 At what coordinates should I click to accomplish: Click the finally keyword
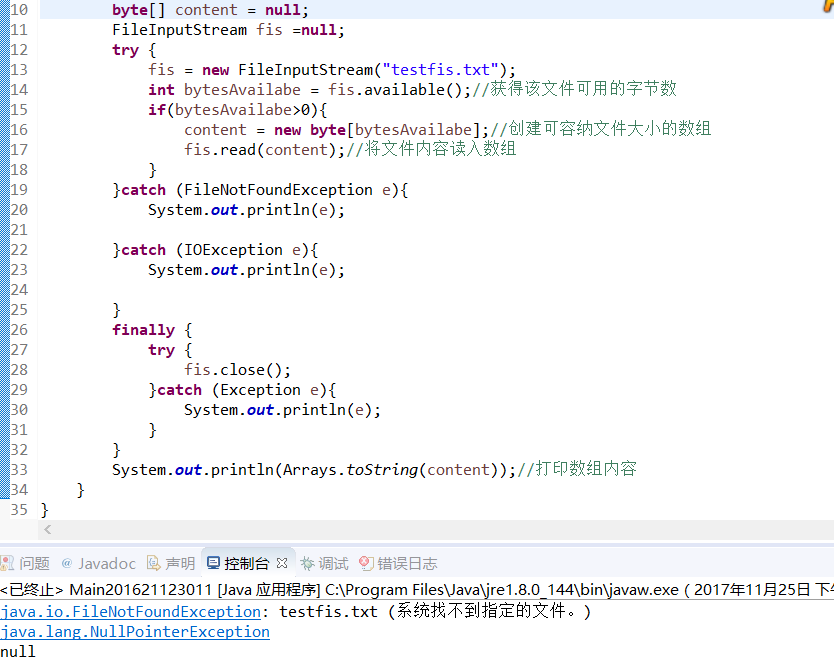click(144, 330)
